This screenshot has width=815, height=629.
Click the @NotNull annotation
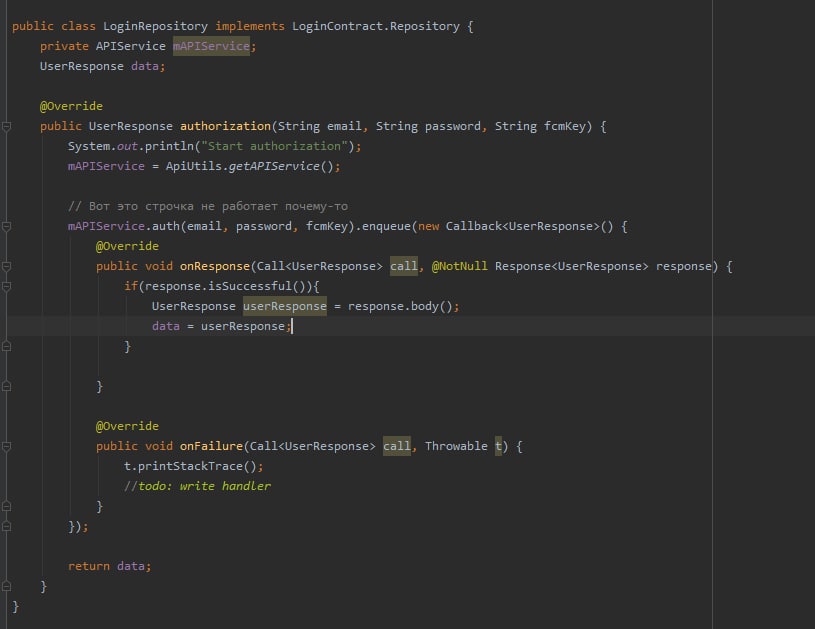(x=459, y=266)
